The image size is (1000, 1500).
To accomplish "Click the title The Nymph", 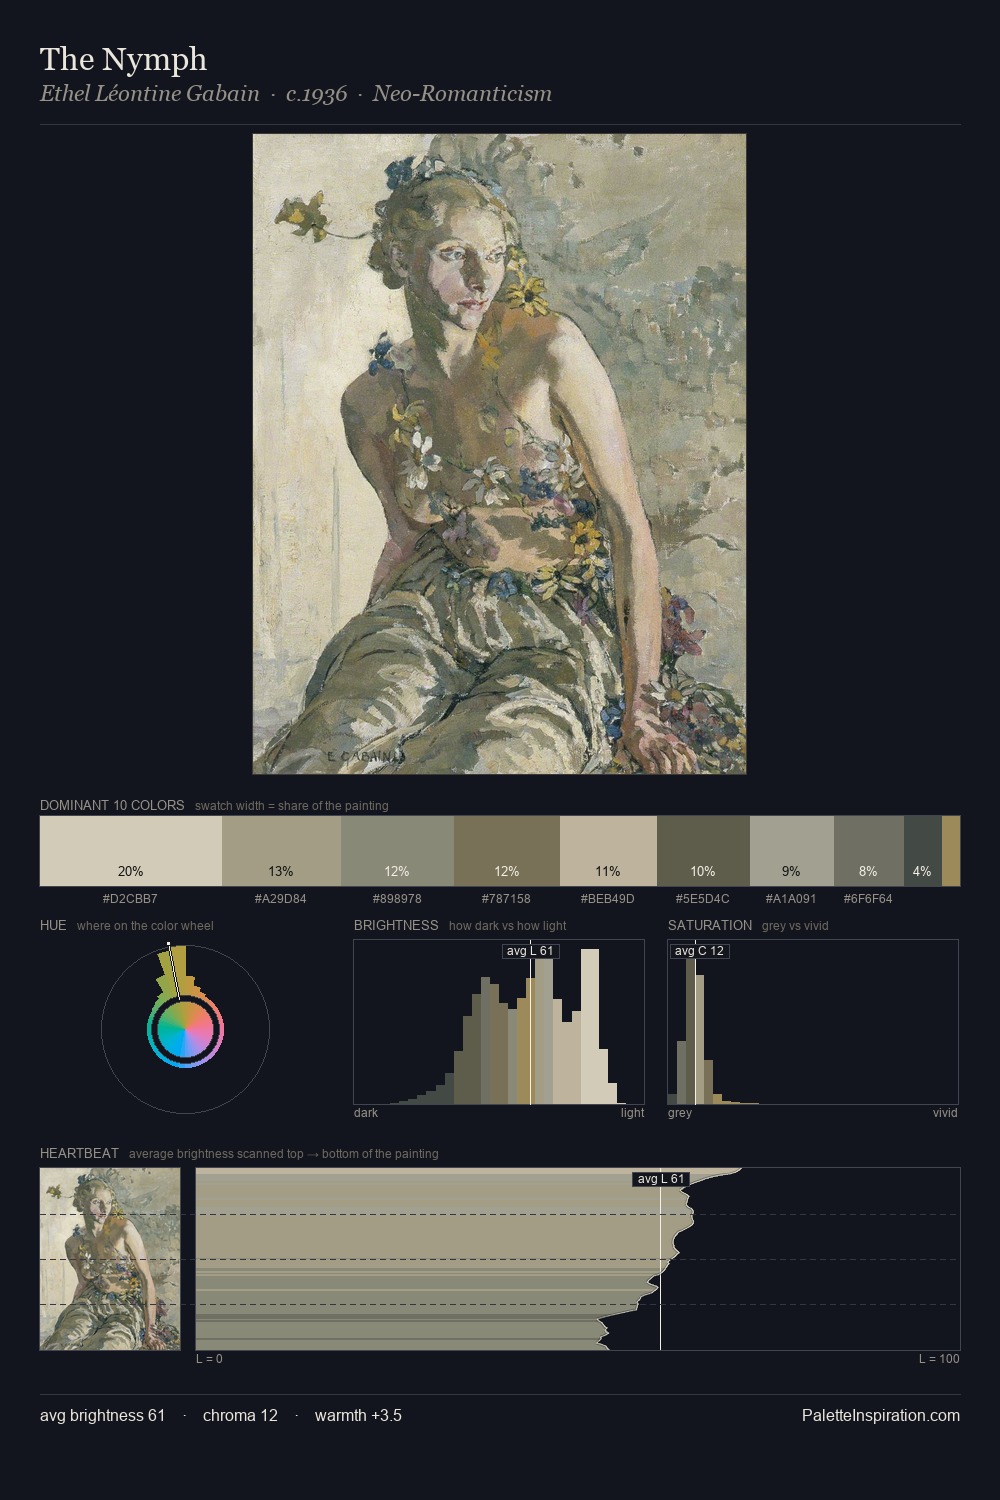I will click(x=123, y=59).
